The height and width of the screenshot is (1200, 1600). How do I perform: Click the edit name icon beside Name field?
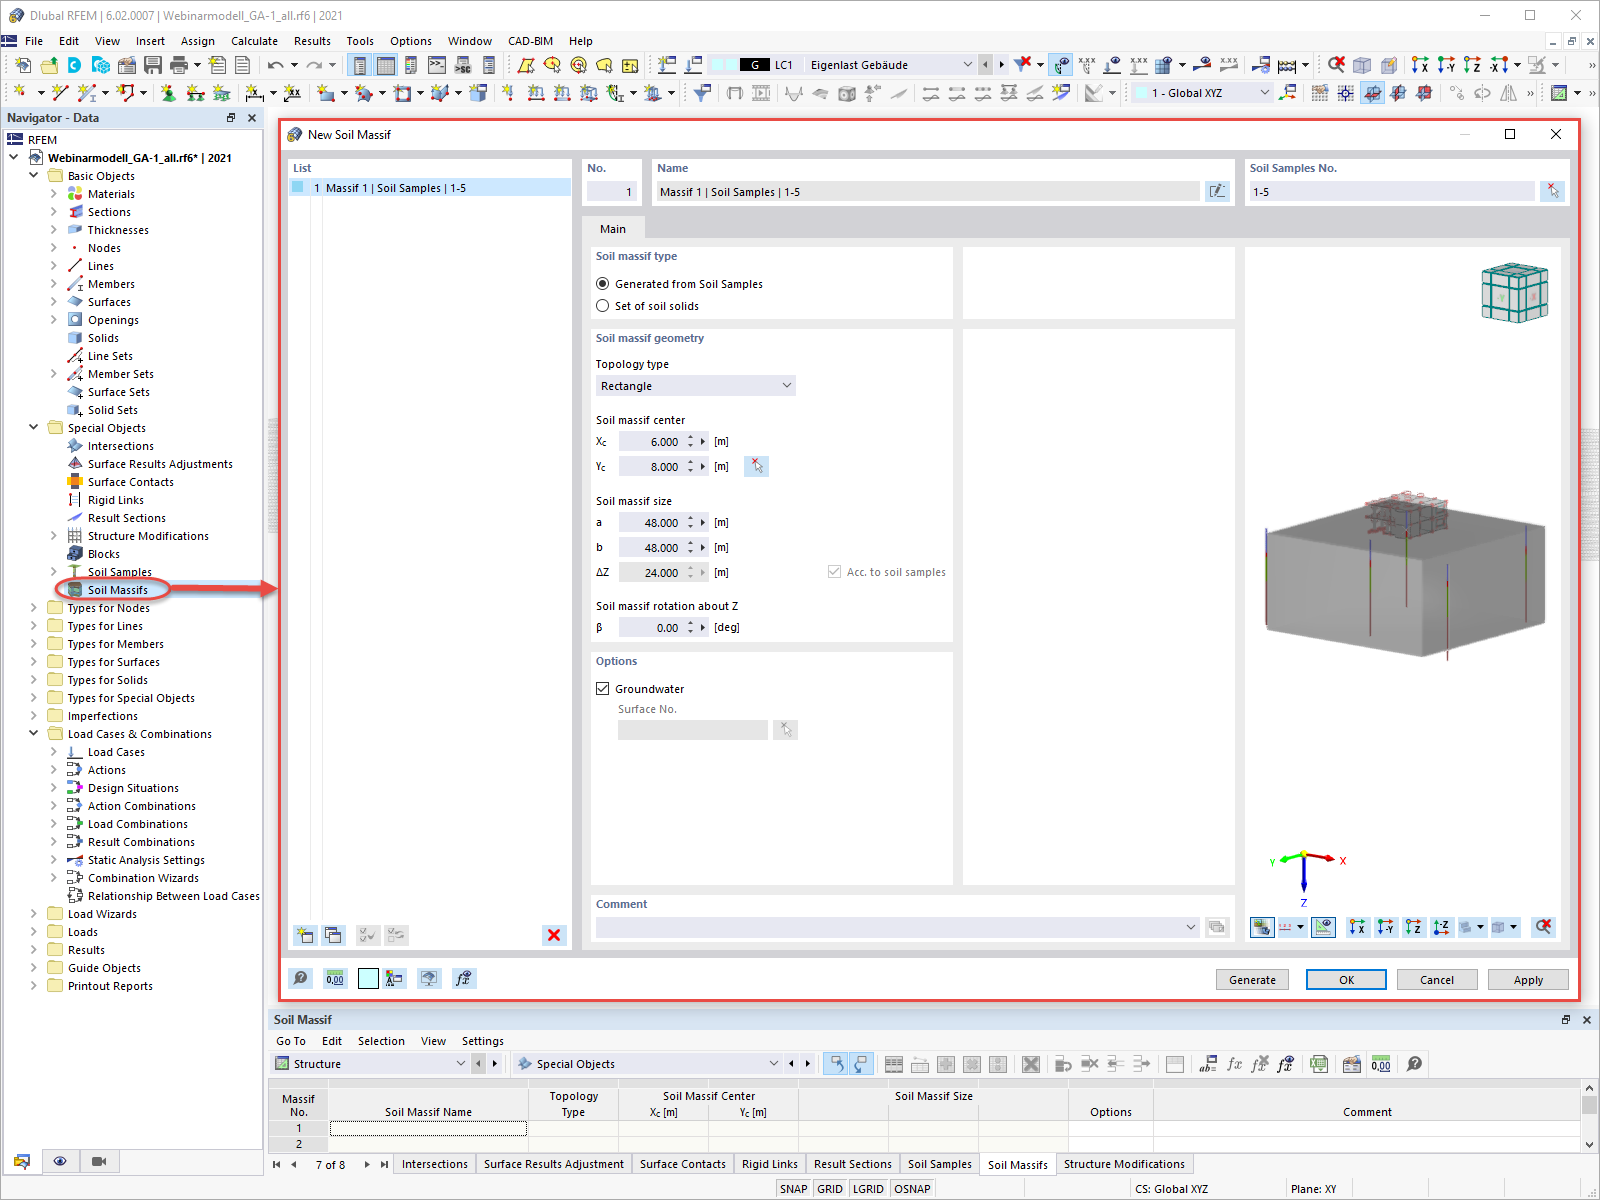(x=1217, y=191)
